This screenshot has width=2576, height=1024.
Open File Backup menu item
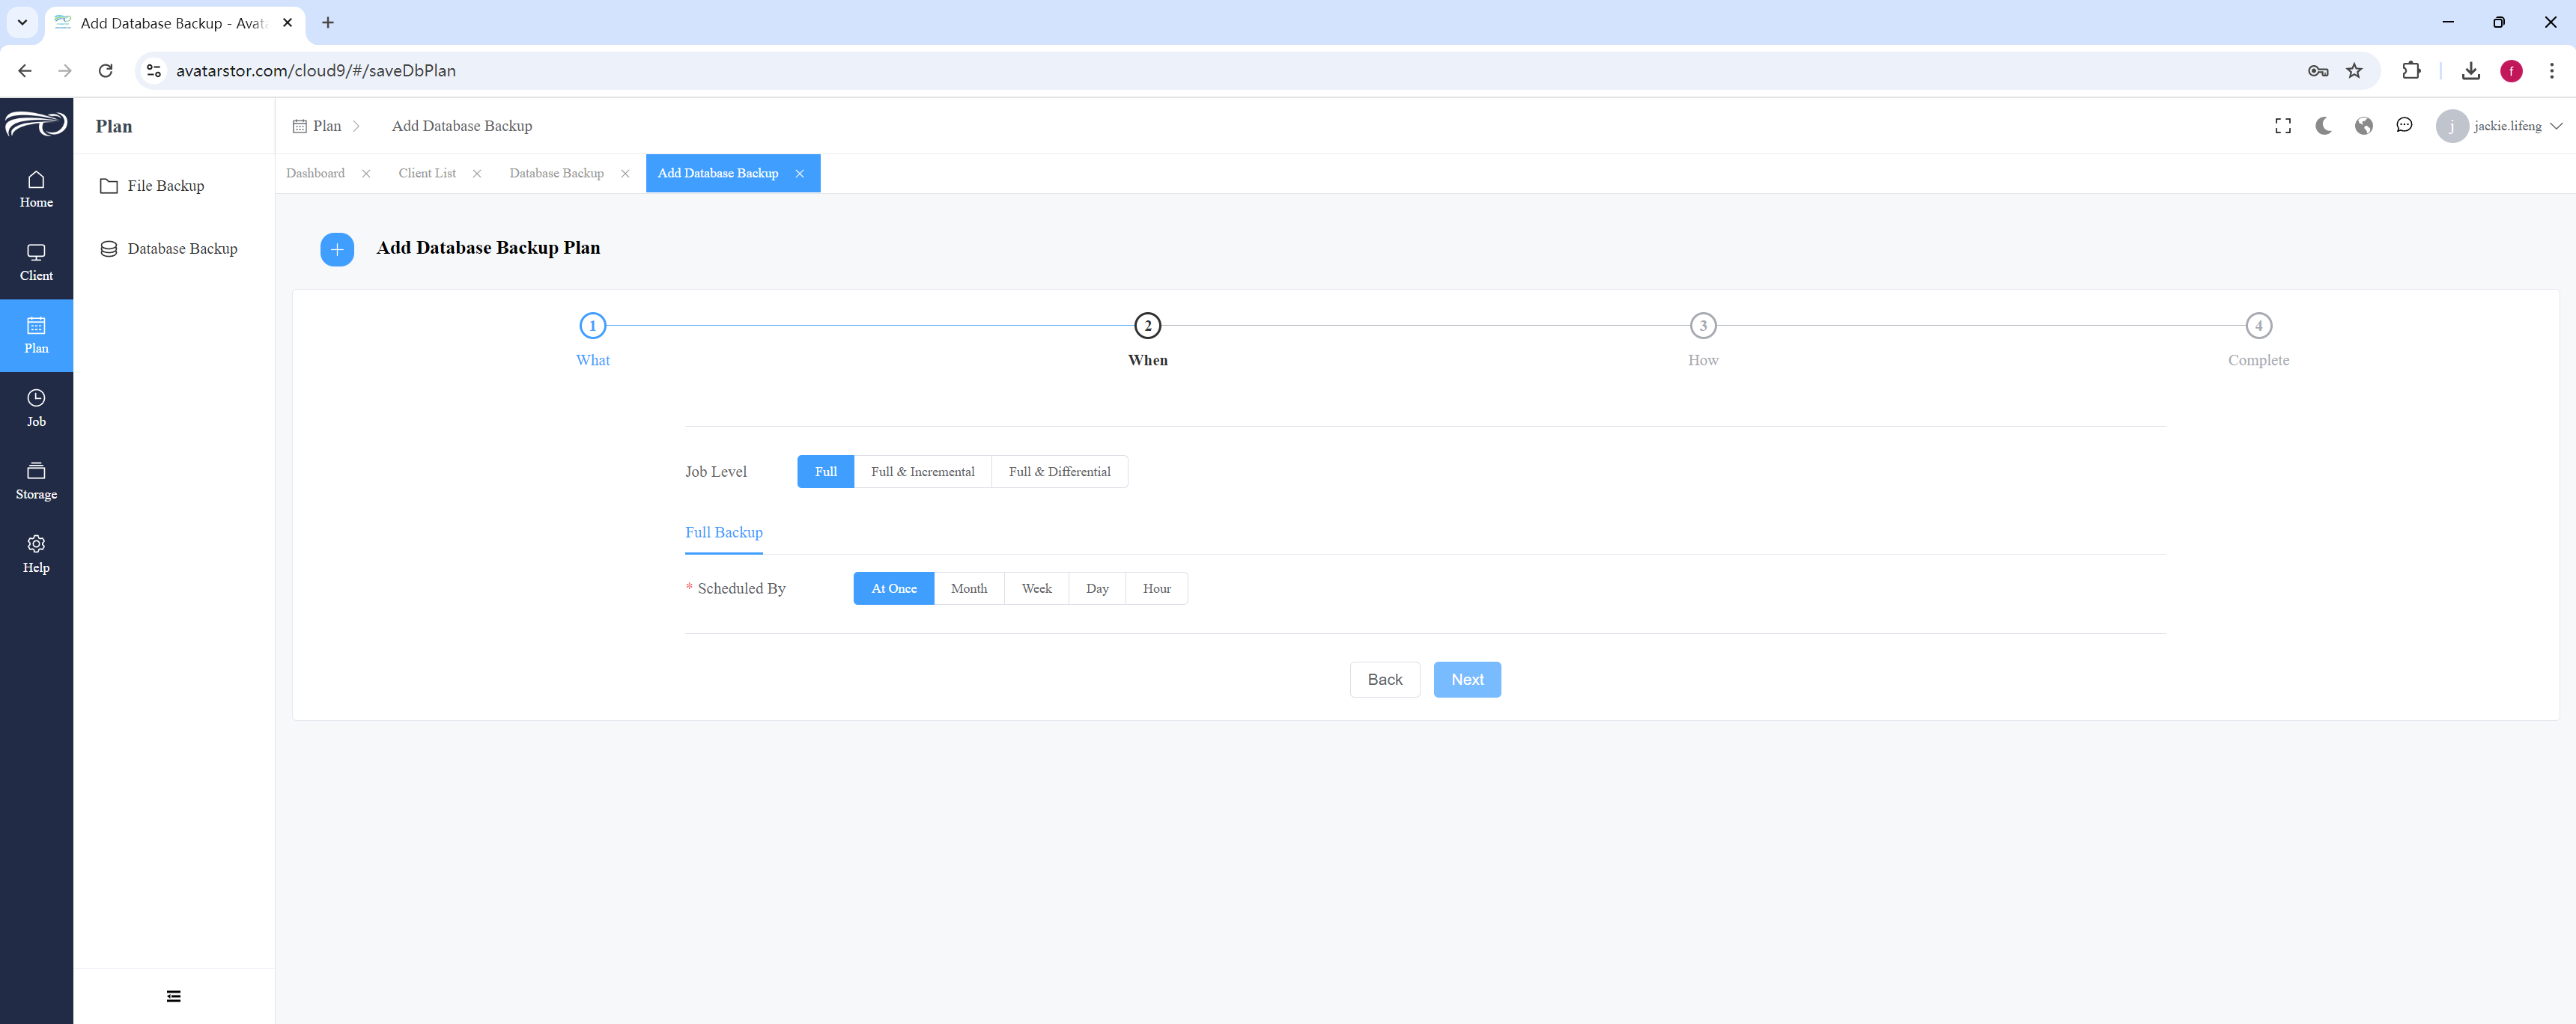165,186
